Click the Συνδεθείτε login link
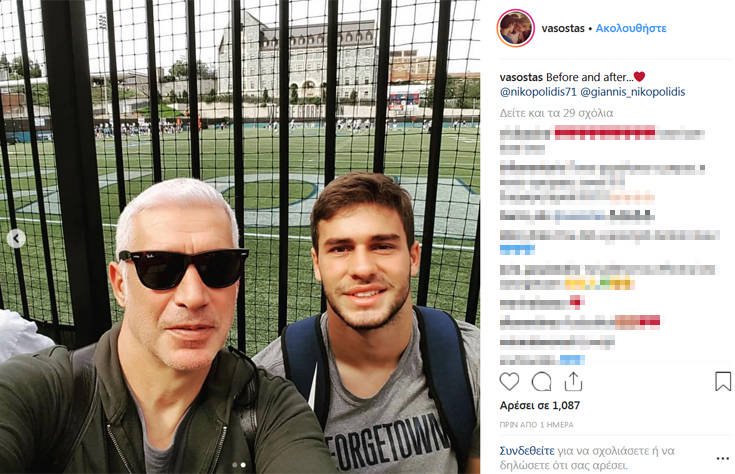 [527, 451]
